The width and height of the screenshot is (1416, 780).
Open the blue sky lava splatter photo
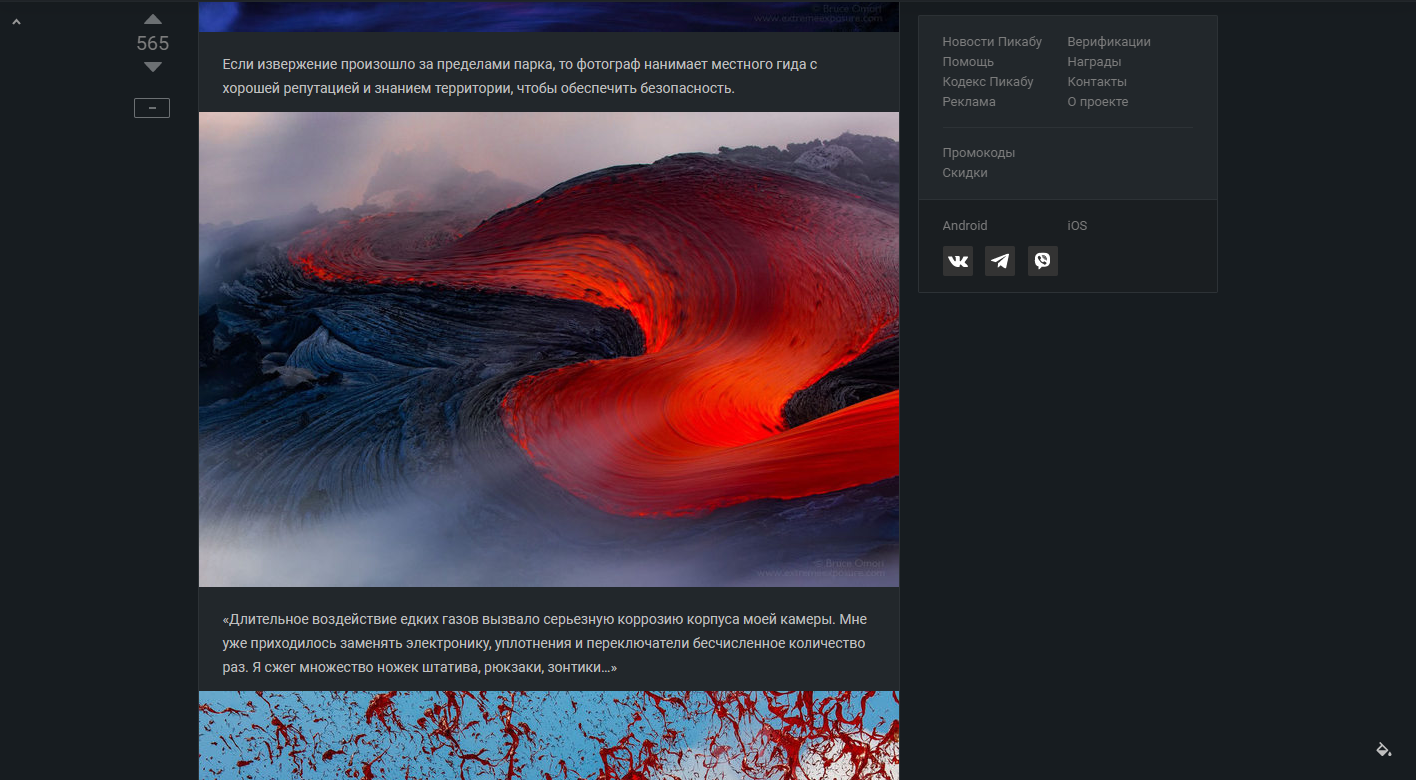point(549,735)
